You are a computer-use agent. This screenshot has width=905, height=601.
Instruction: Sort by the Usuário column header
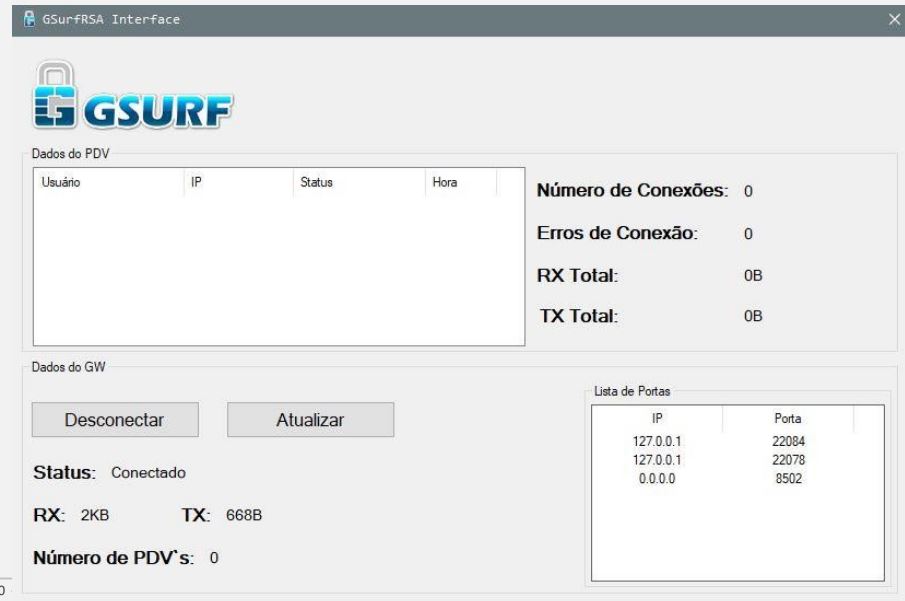[x=108, y=184]
